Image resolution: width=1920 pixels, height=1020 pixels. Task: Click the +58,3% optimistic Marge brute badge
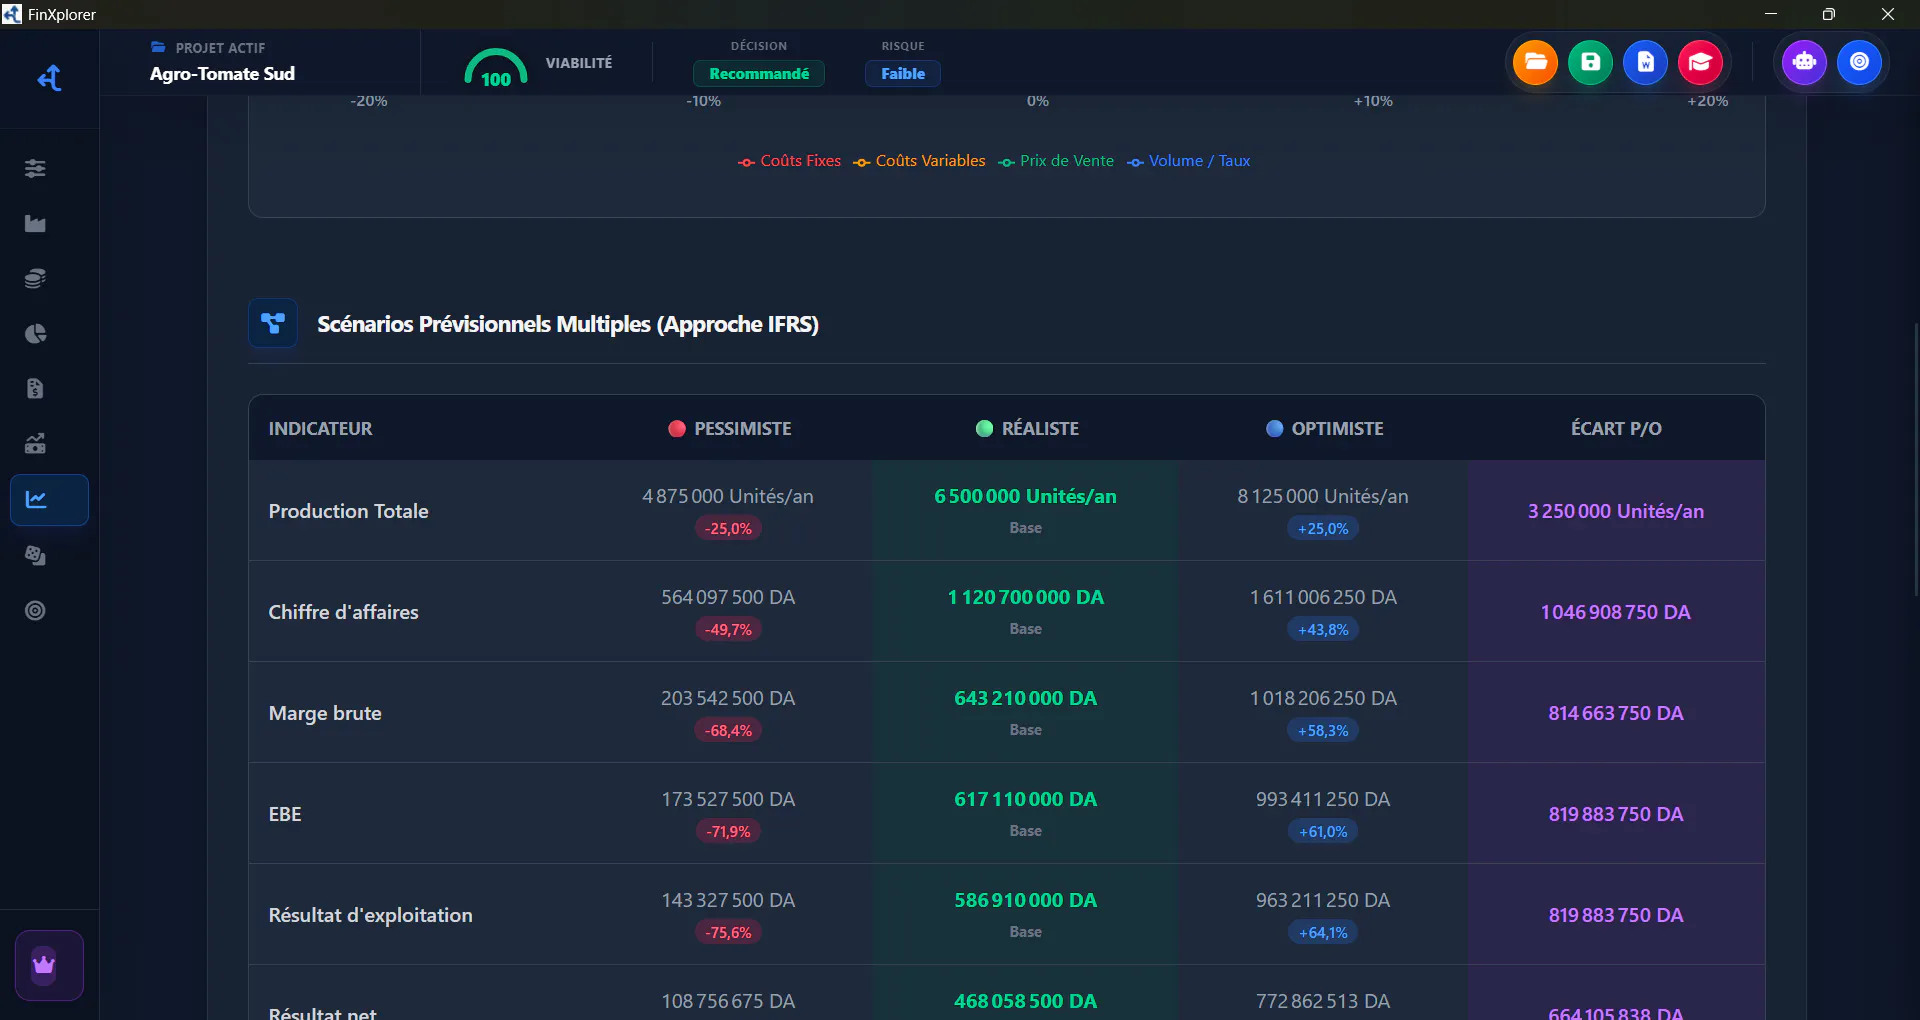tap(1323, 731)
